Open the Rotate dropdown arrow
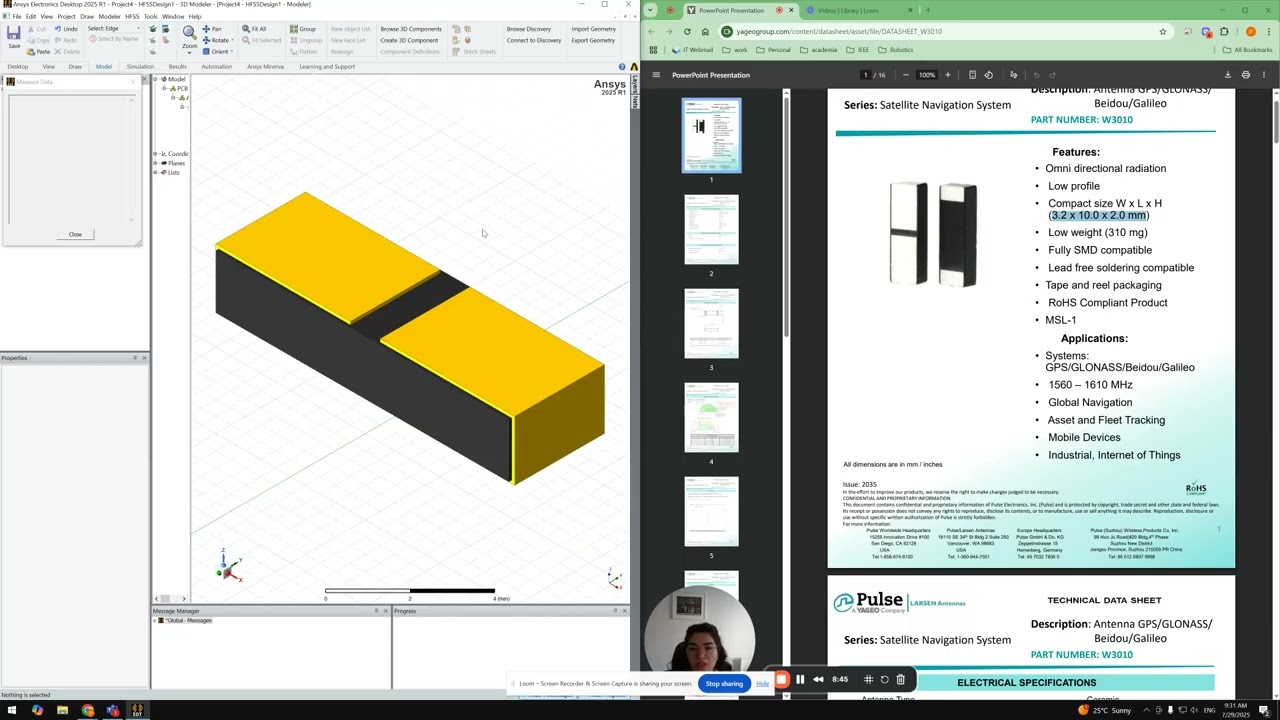The height and width of the screenshot is (720, 1280). point(232,41)
